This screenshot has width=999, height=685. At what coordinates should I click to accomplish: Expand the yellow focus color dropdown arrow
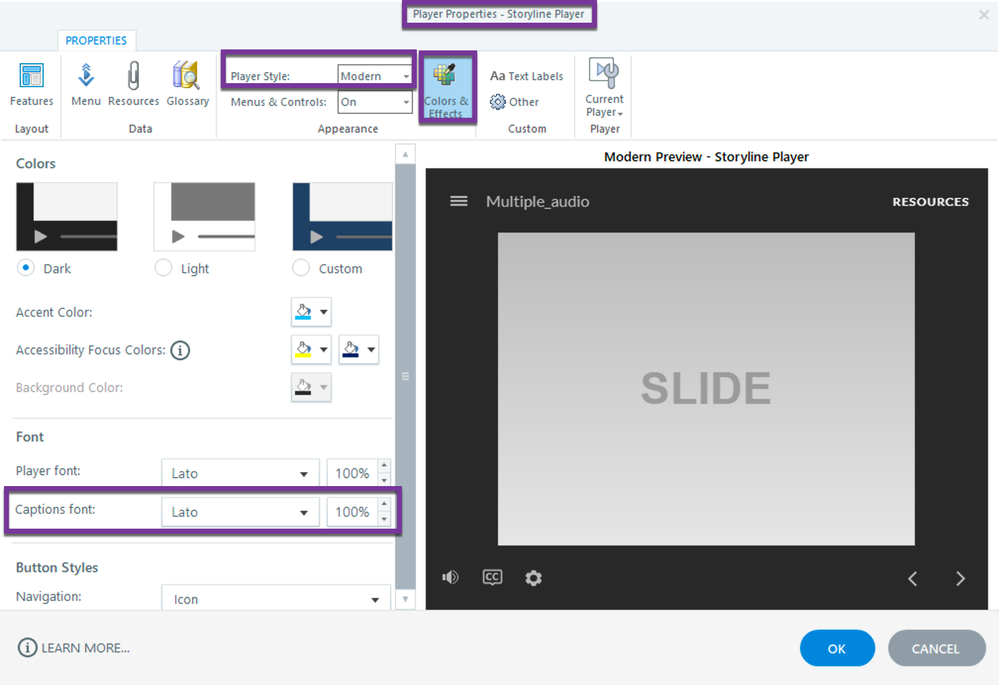tap(324, 350)
